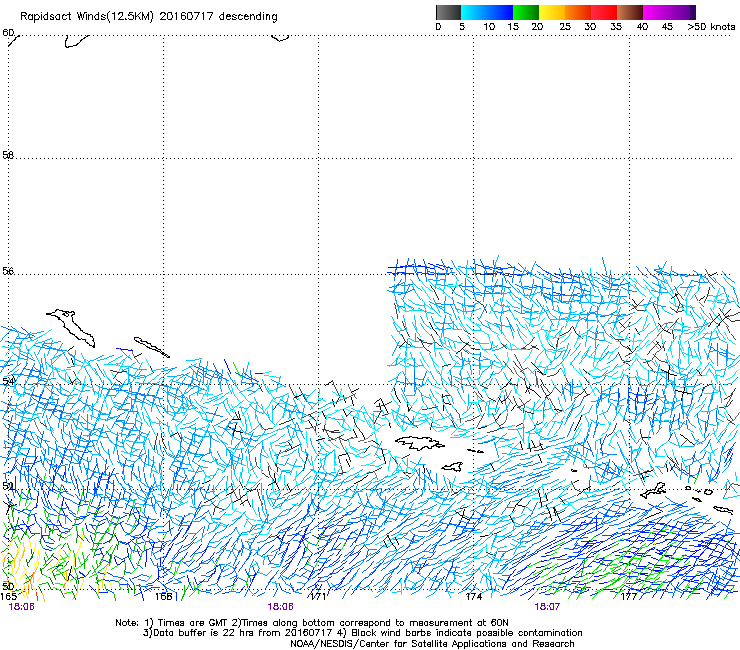Click the green 15-20 knots legend swatch

pyautogui.click(x=526, y=12)
